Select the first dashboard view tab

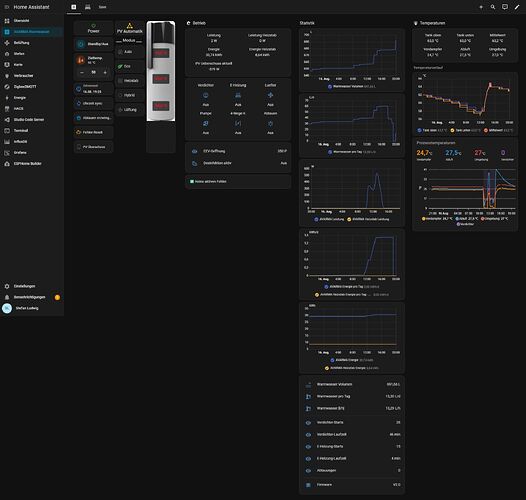click(x=74, y=7)
